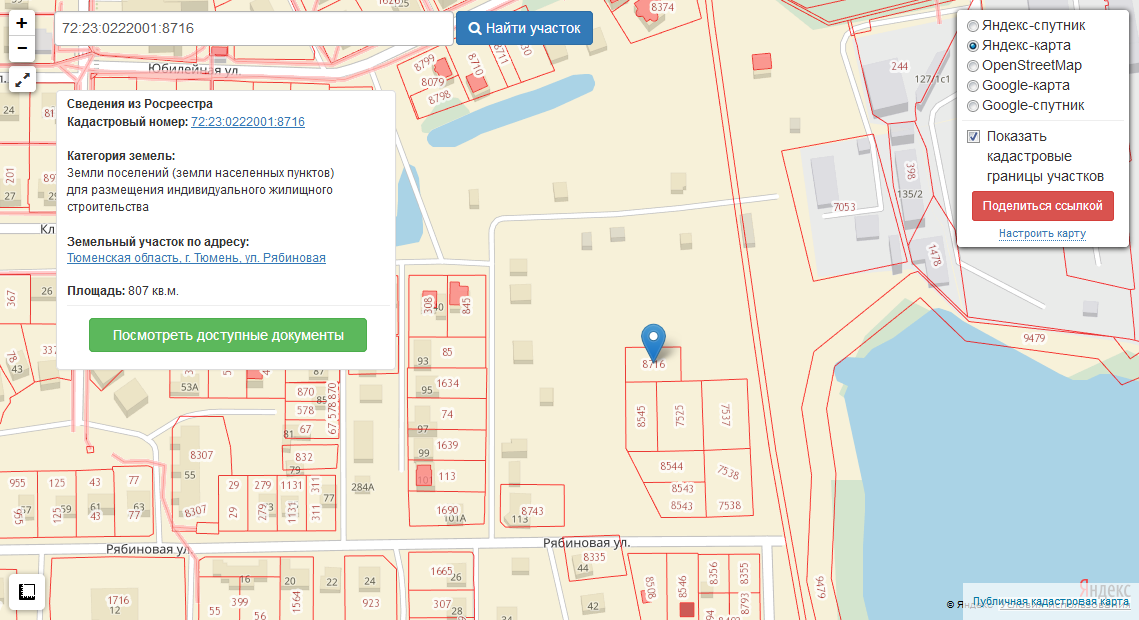The height and width of the screenshot is (620, 1139).
Task: Open cadastral number link 72:23:0222001:8716
Action: pyautogui.click(x=248, y=122)
